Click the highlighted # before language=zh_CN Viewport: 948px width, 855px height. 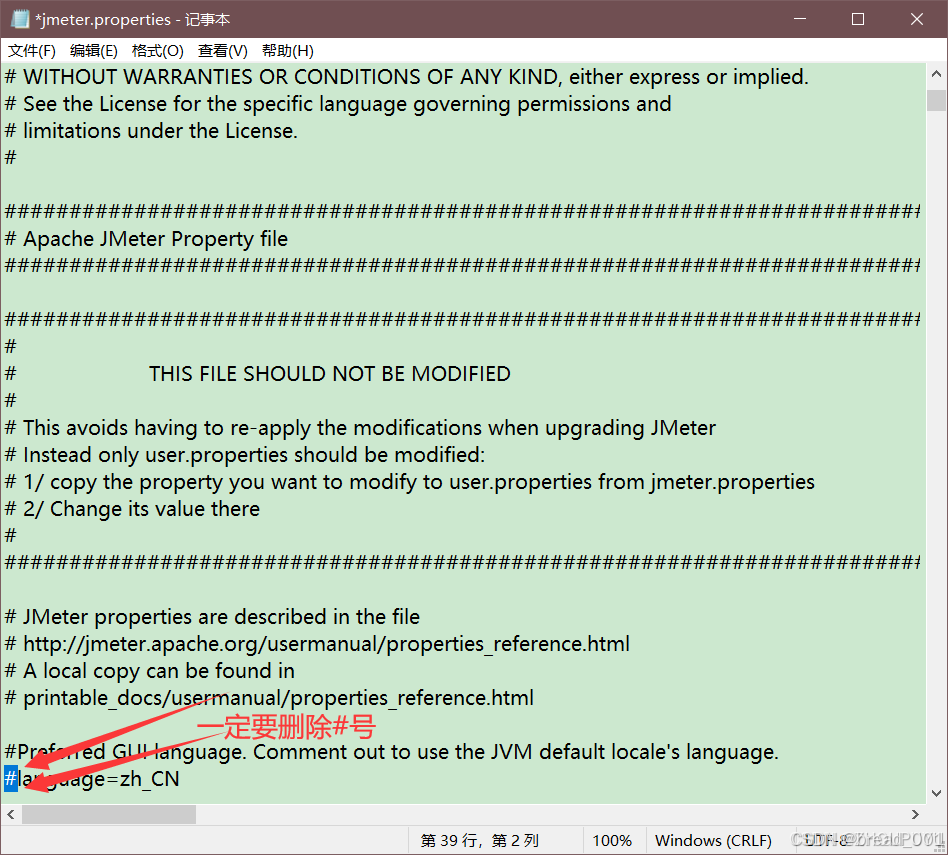8,778
